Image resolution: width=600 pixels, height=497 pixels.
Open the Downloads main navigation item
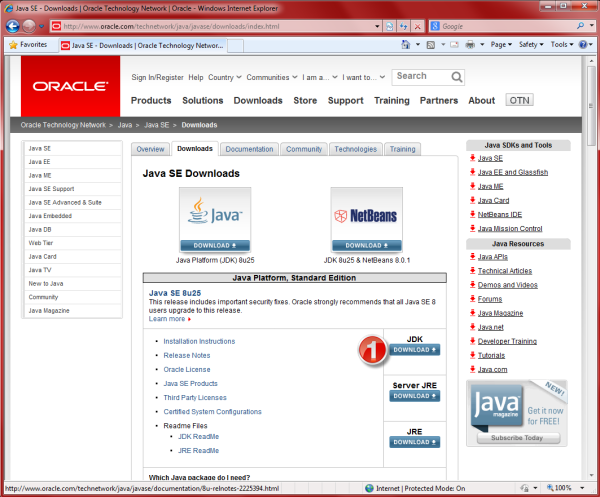point(258,101)
